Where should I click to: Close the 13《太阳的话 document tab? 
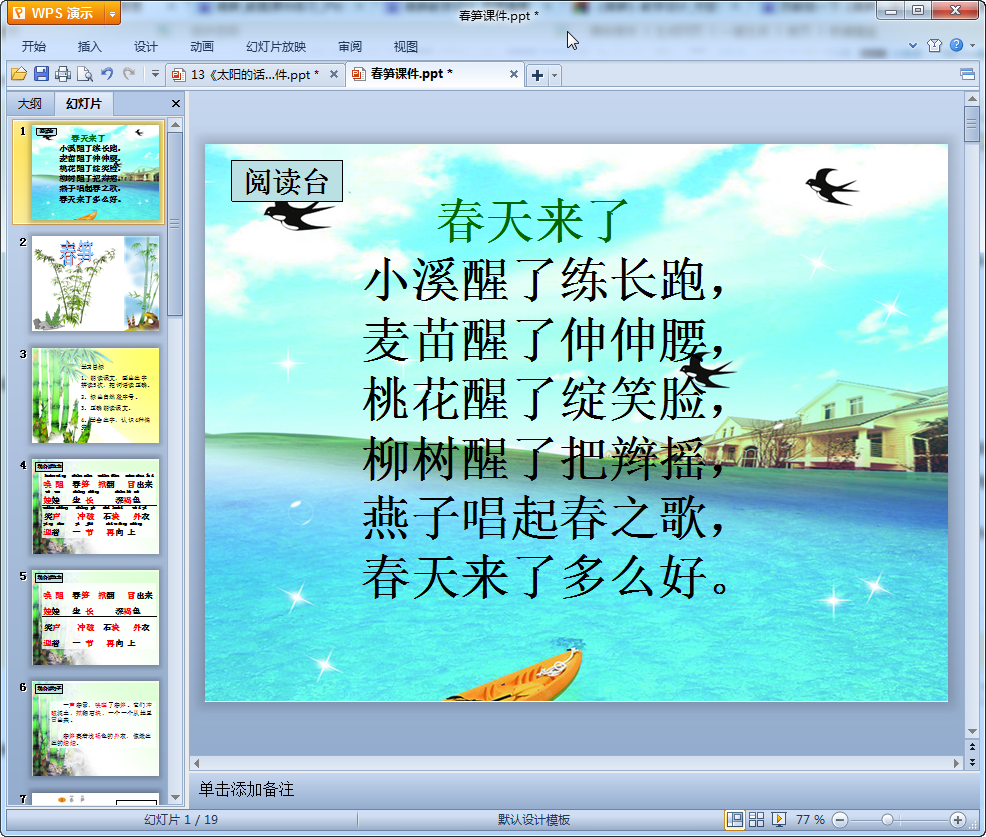pos(334,74)
